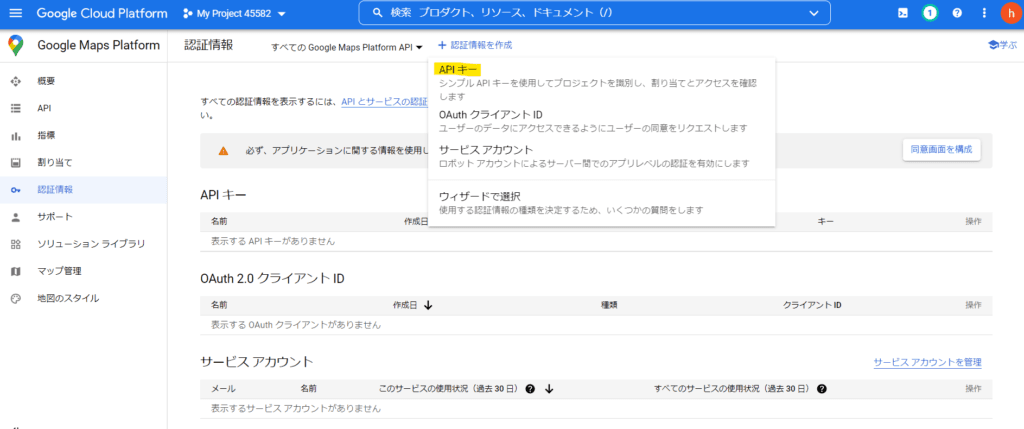Image resolution: width=1024 pixels, height=429 pixels.
Task: Click help icon beside すべてのサービスの使用状況
Action: (822, 389)
